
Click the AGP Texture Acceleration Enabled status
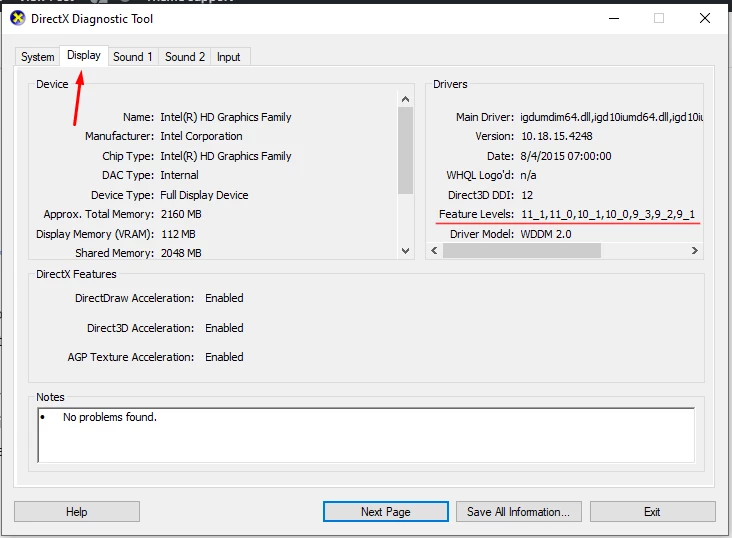point(224,357)
